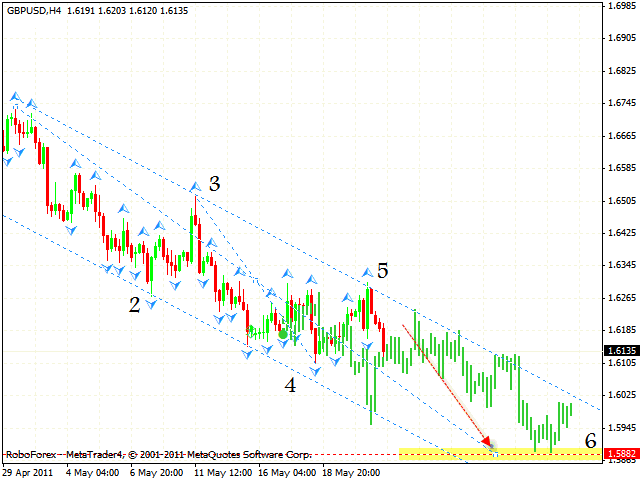
Task: Click the green dot marker on the chart
Action: point(283,335)
